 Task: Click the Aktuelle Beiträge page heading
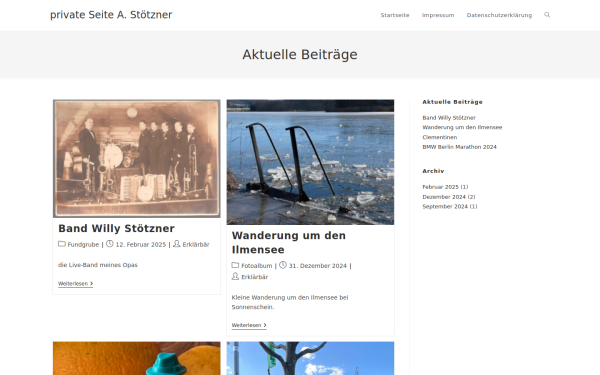tap(300, 54)
